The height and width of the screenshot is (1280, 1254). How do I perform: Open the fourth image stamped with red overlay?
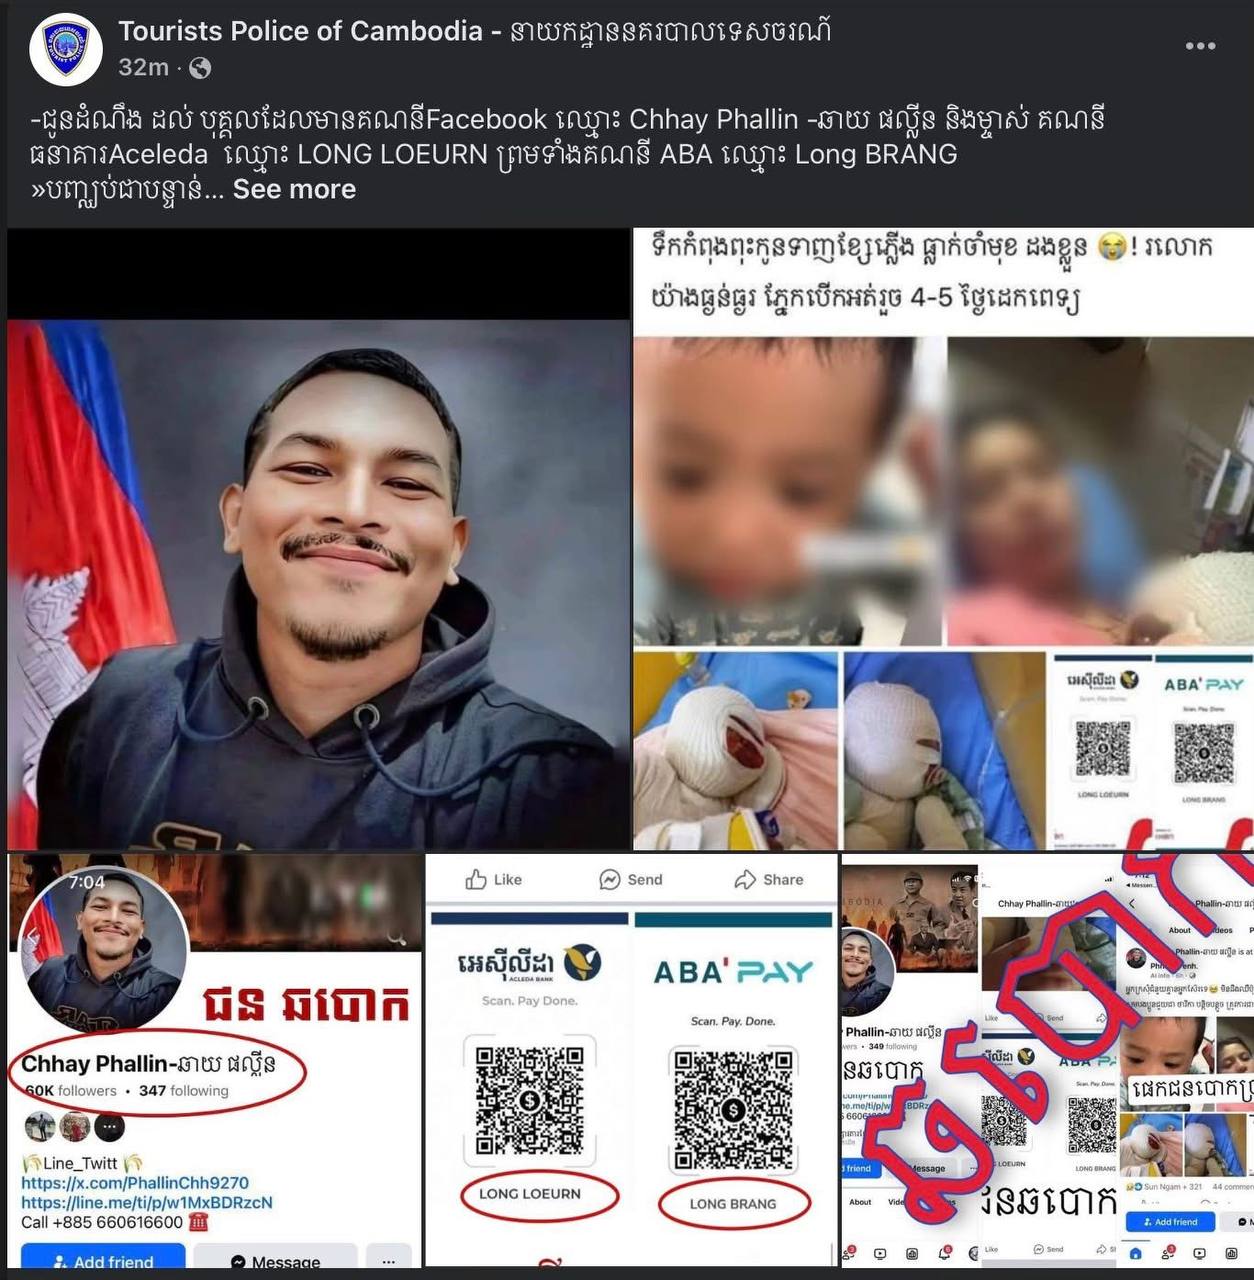(1048, 1060)
